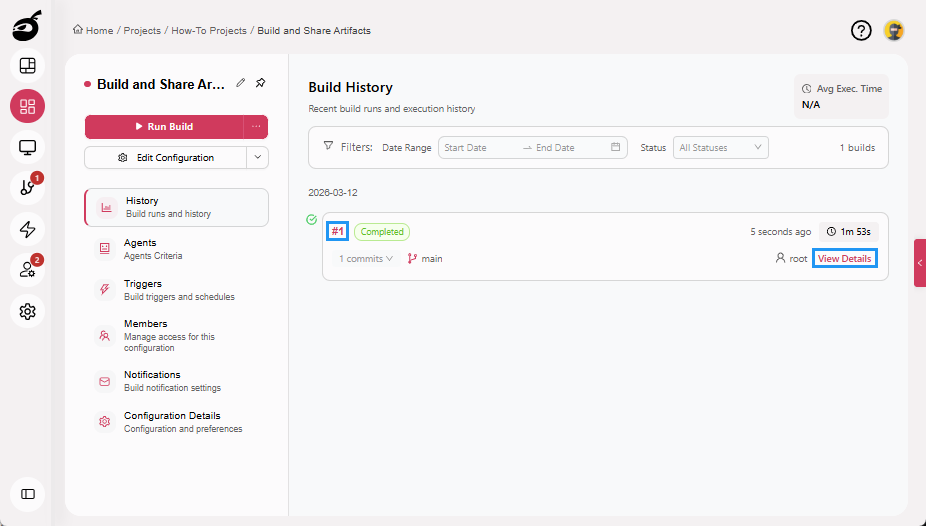The height and width of the screenshot is (526, 926).
Task: Click the app logo in the sidebar
Action: point(27,25)
